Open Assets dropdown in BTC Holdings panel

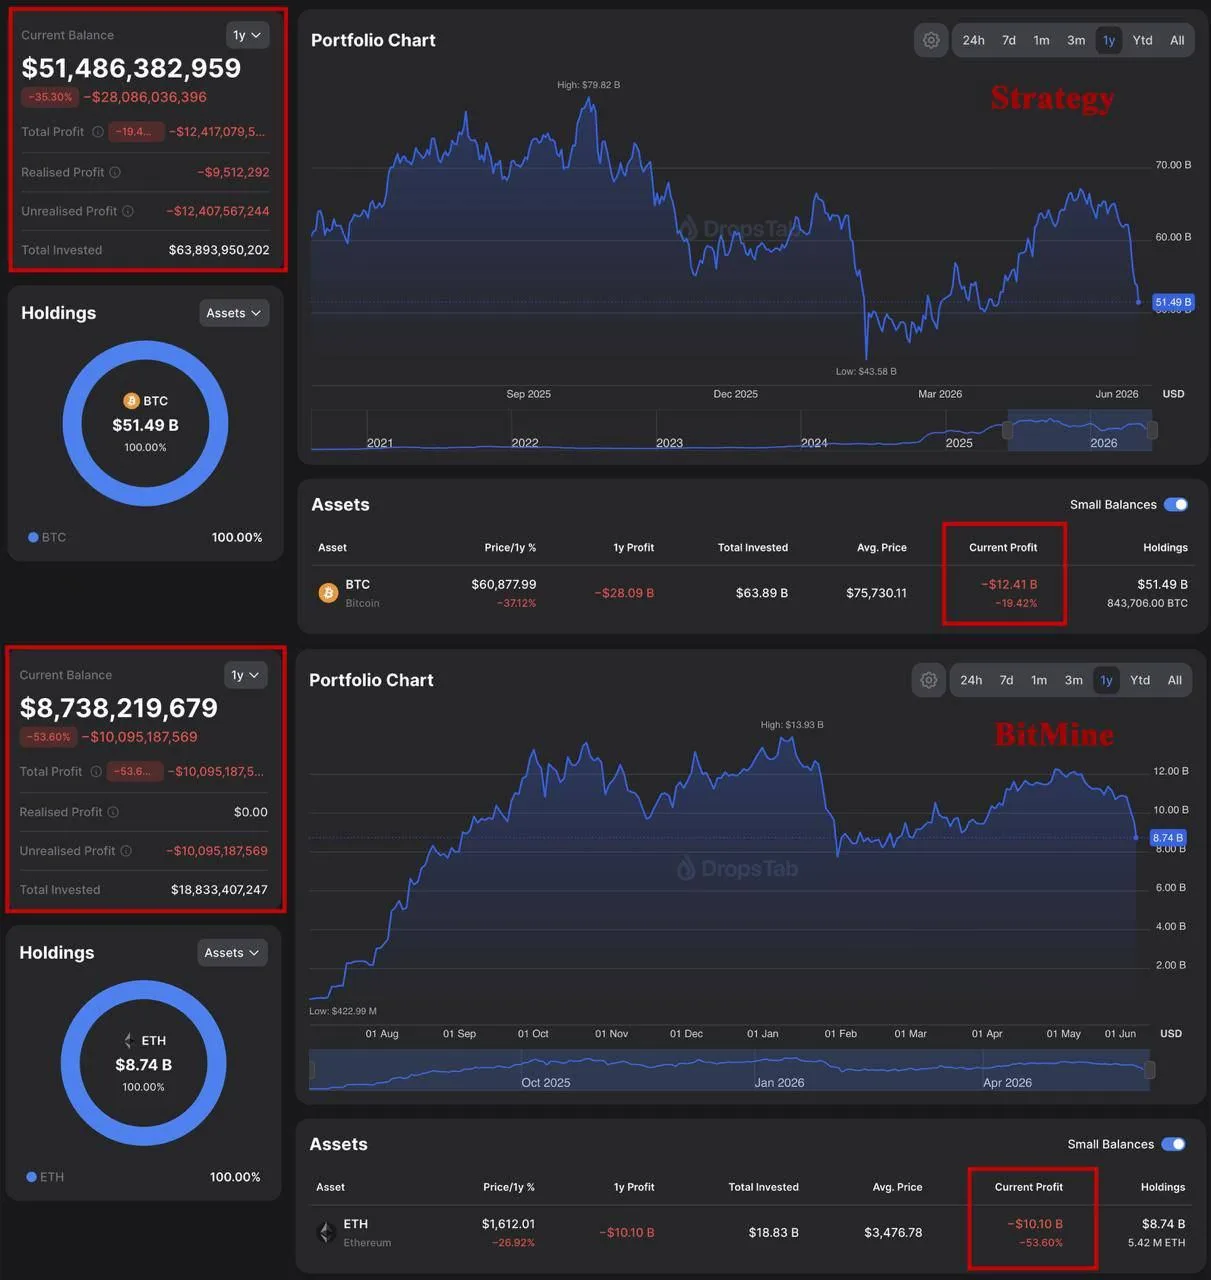click(234, 313)
